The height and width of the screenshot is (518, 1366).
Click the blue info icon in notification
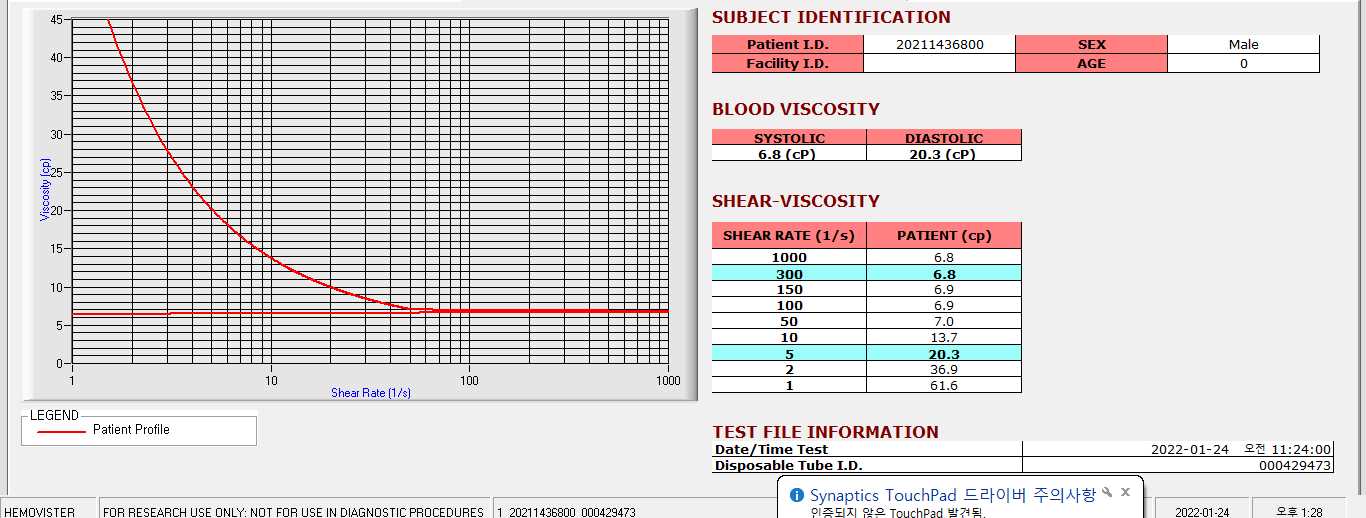coord(797,495)
